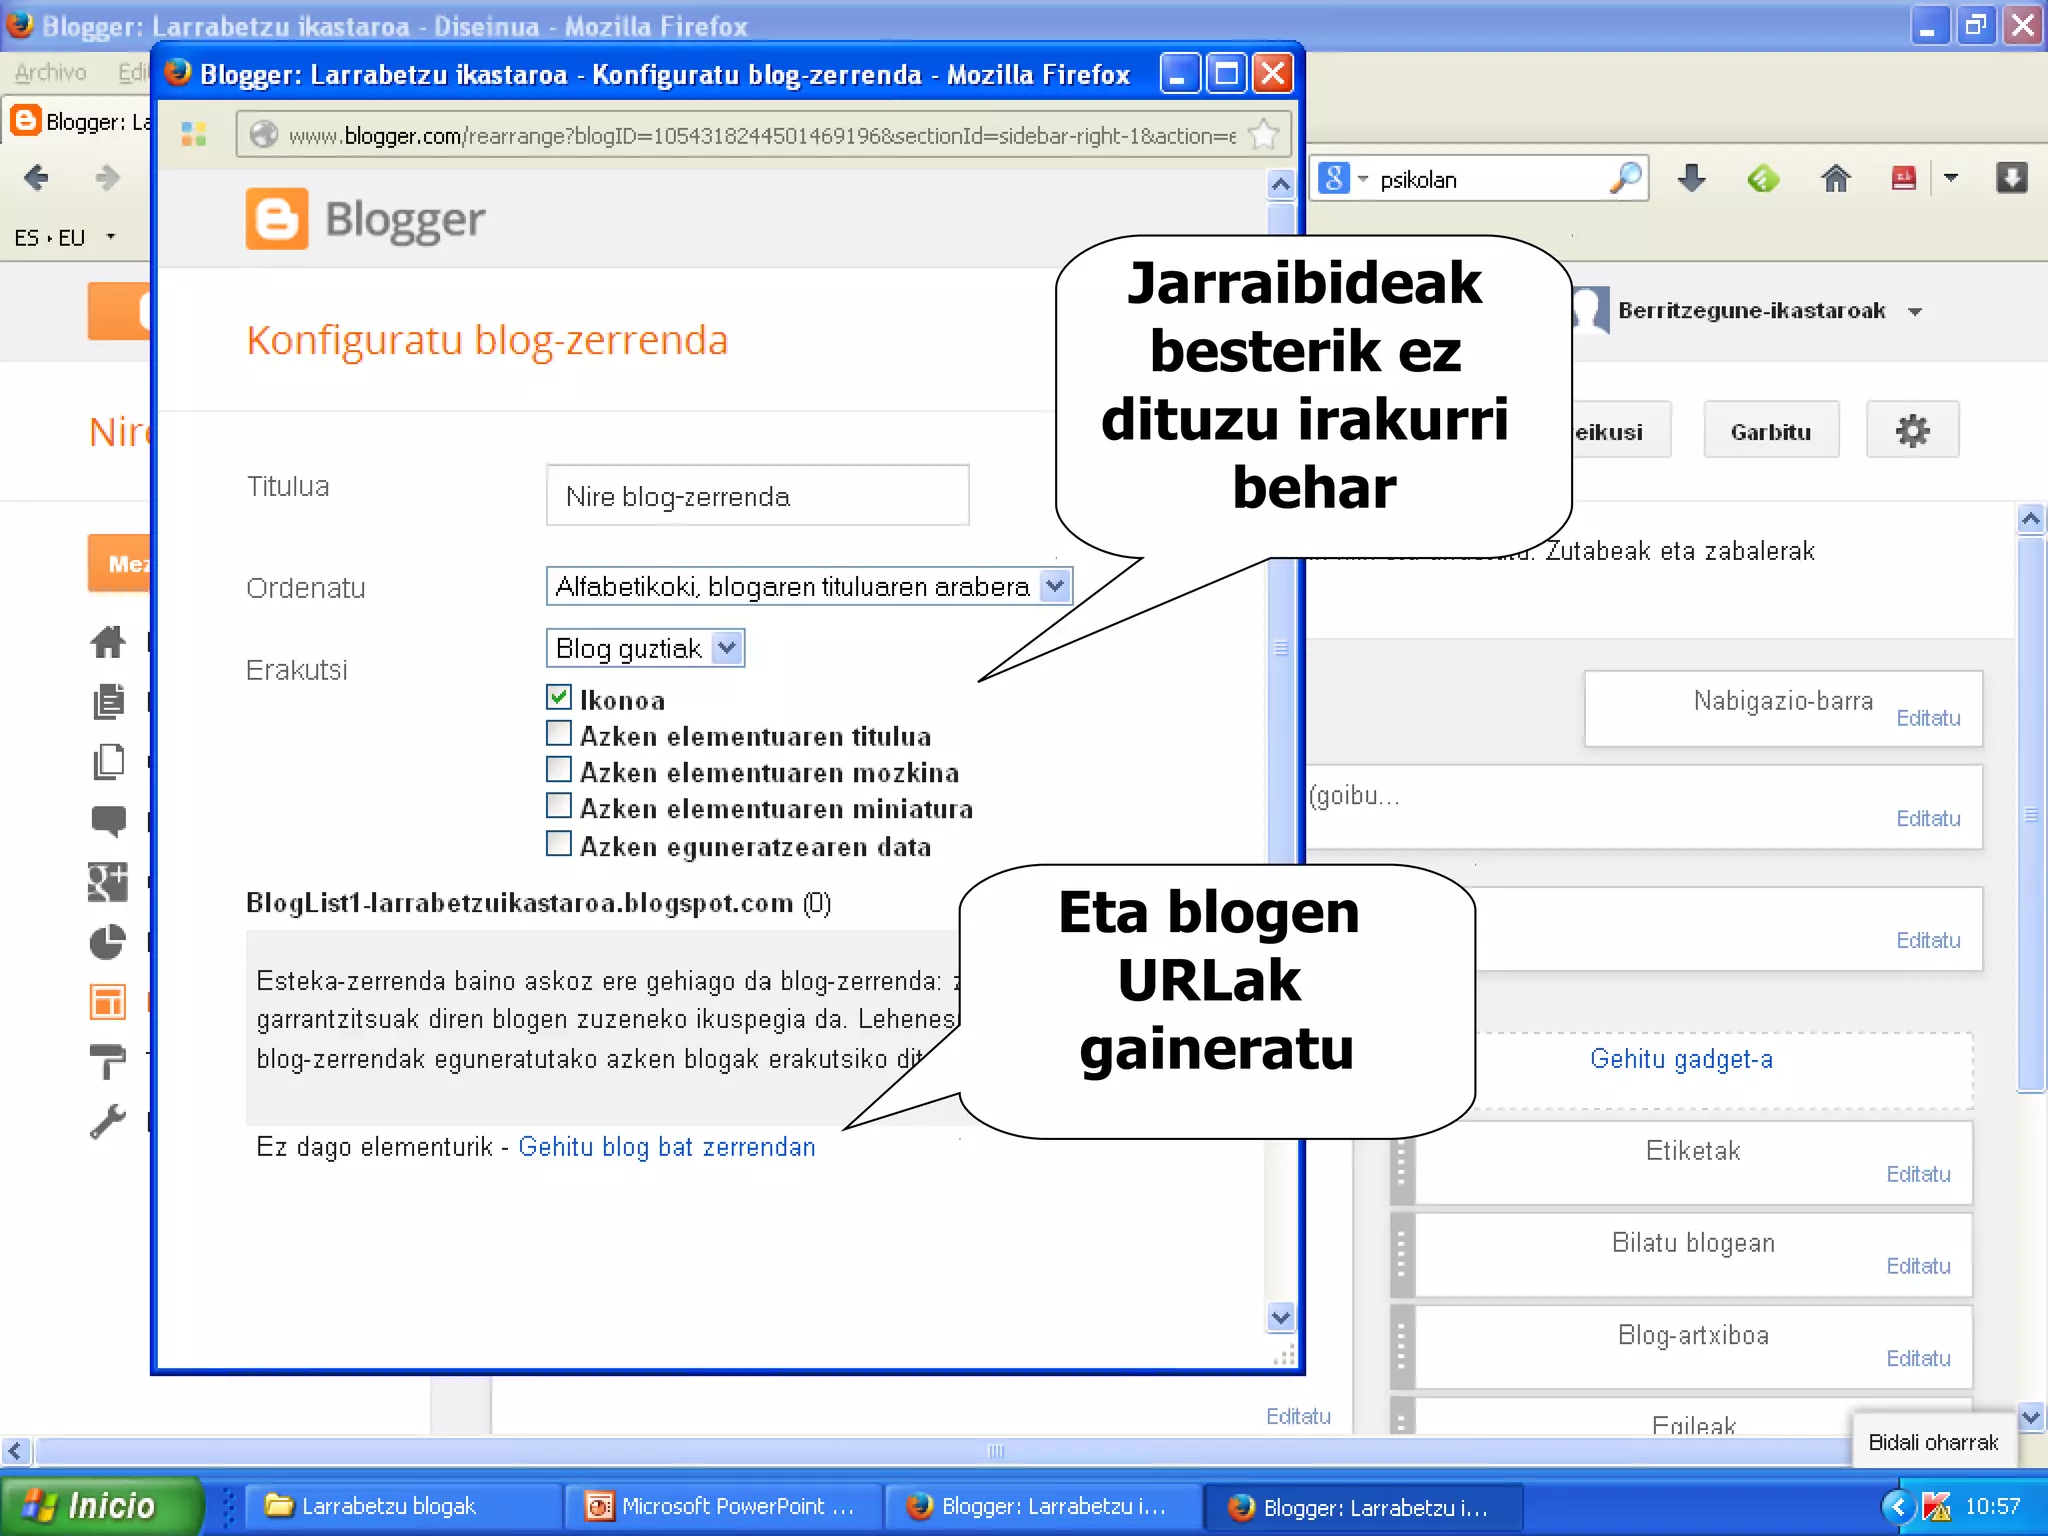Click the dark download box icon at far right
This screenshot has height=1536, width=2048.
click(2011, 178)
